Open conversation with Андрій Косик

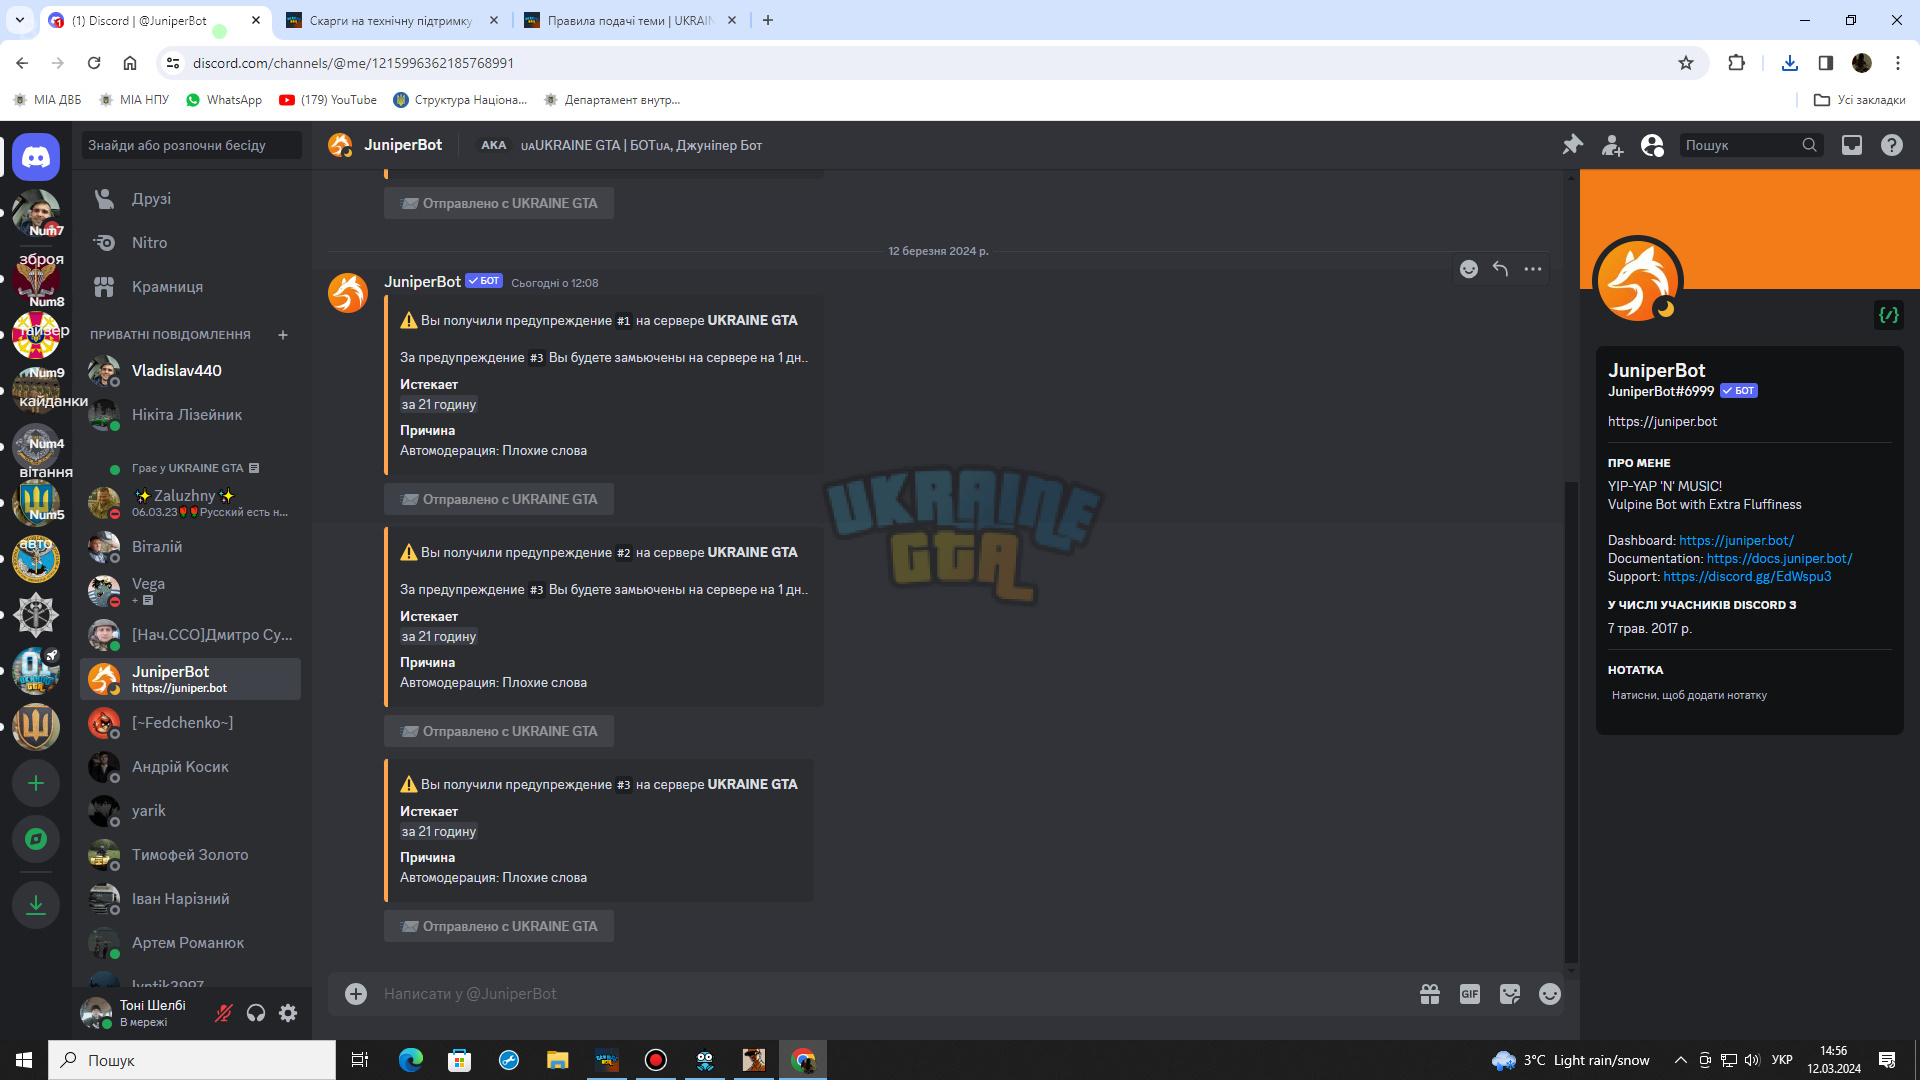tap(190, 767)
